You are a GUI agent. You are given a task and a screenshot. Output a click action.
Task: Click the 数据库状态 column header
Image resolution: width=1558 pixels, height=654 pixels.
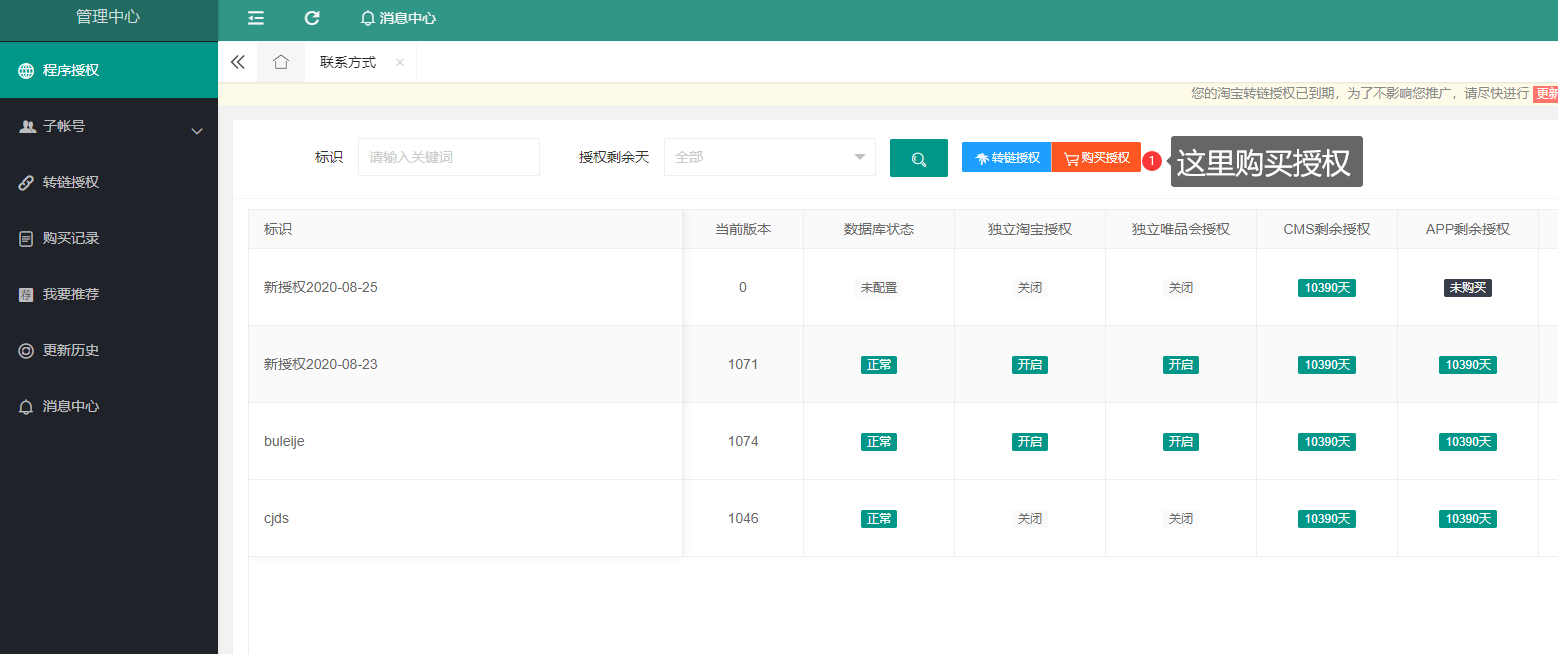879,229
